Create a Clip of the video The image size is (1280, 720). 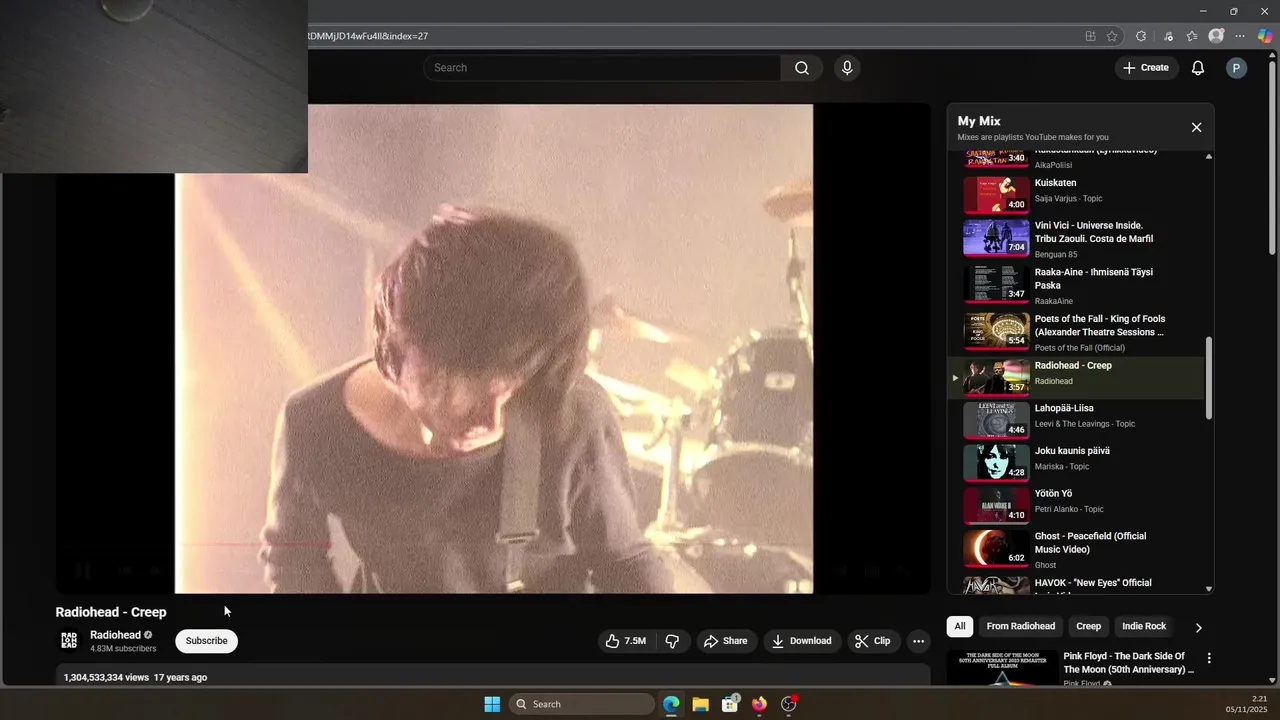coord(872,641)
